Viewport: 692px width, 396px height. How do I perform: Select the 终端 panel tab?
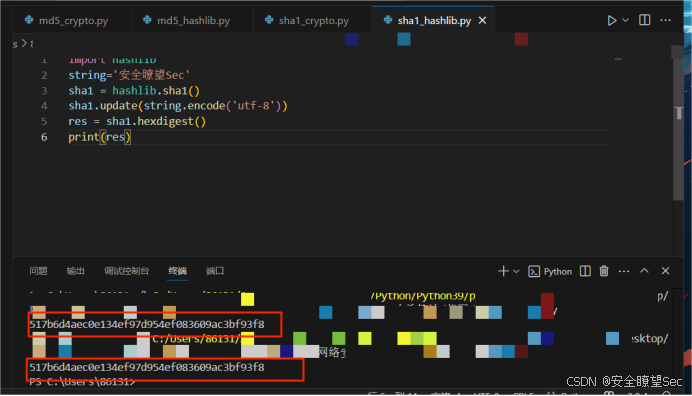[177, 271]
